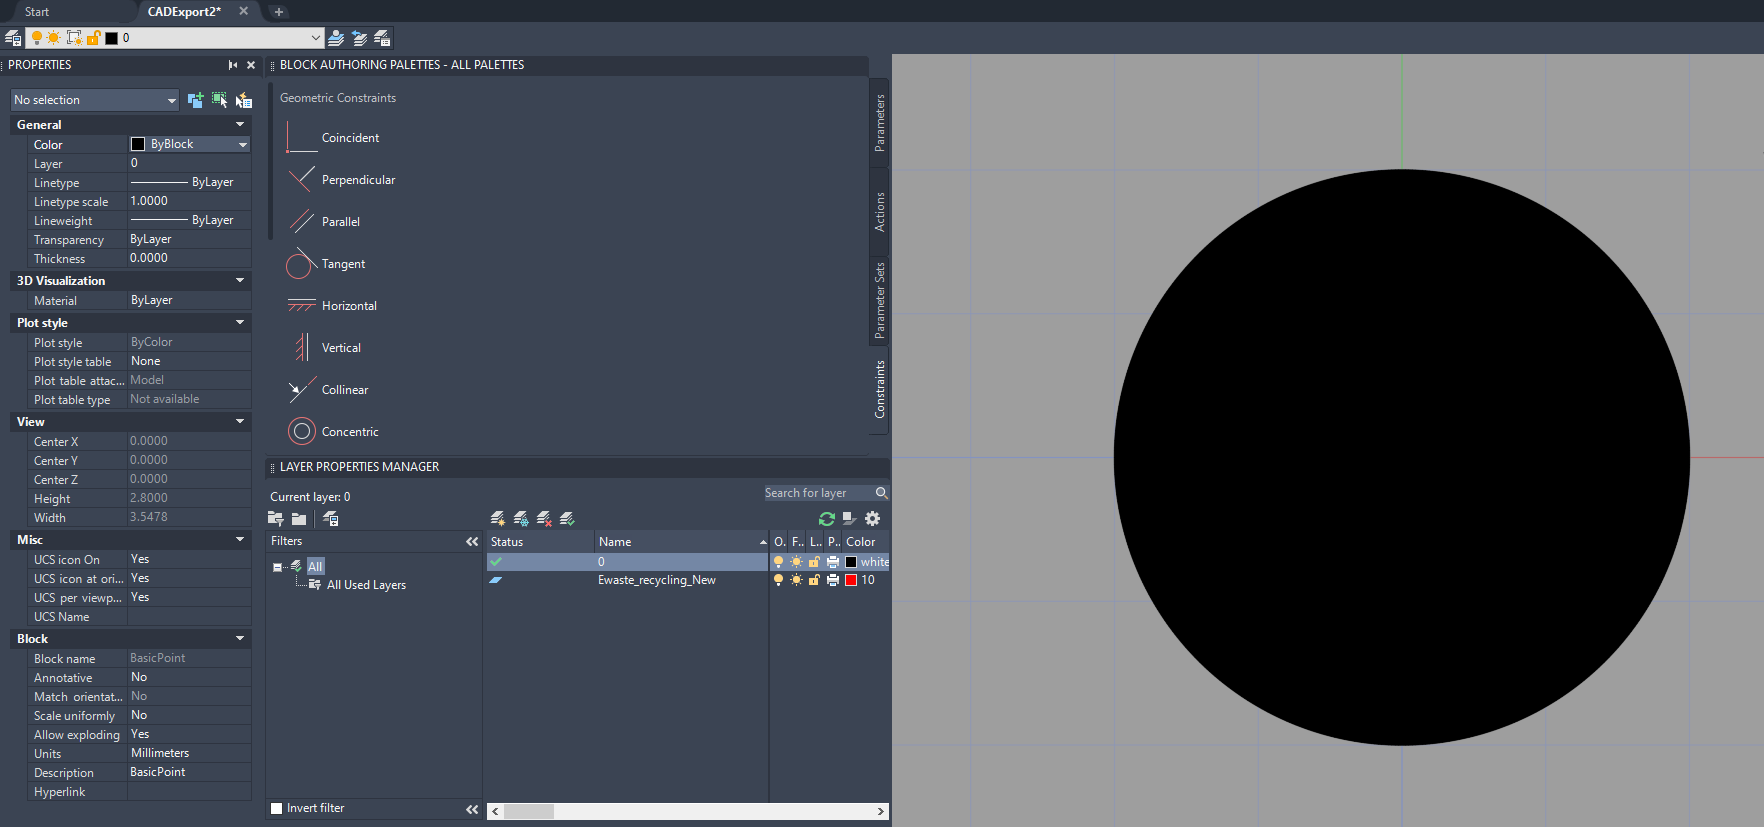Select the Horizontal constraint tool

[332, 306]
